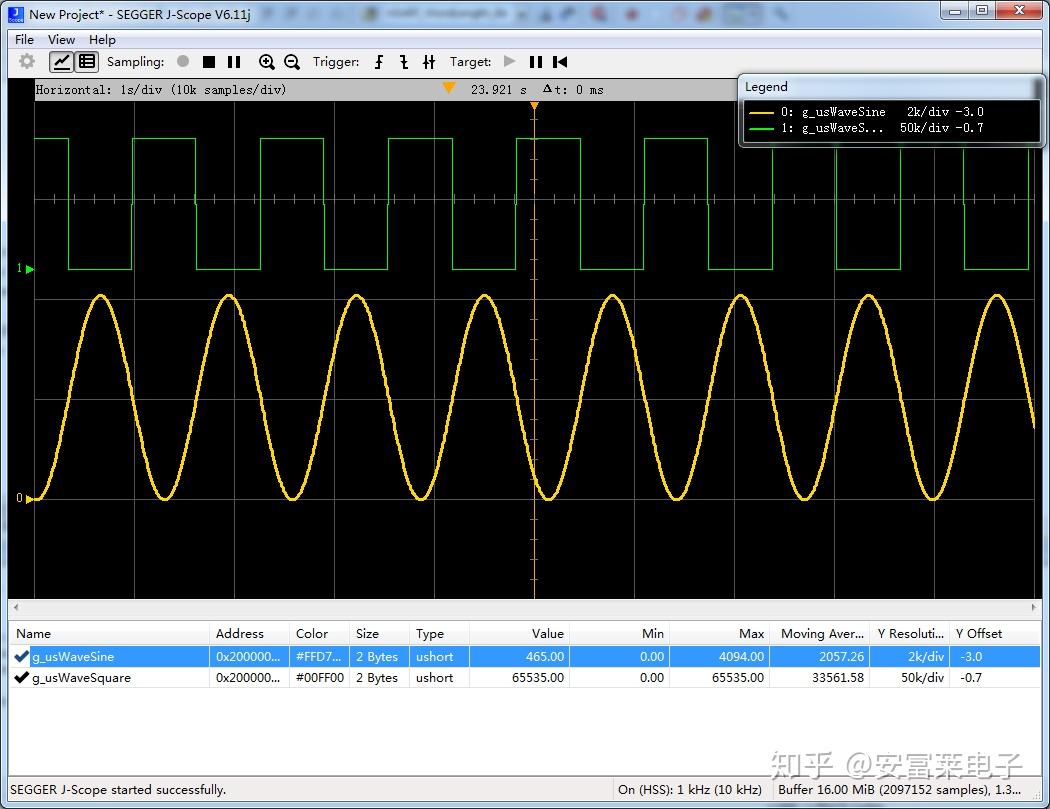
Task: Select the both edges trigger icon
Action: [x=429, y=62]
